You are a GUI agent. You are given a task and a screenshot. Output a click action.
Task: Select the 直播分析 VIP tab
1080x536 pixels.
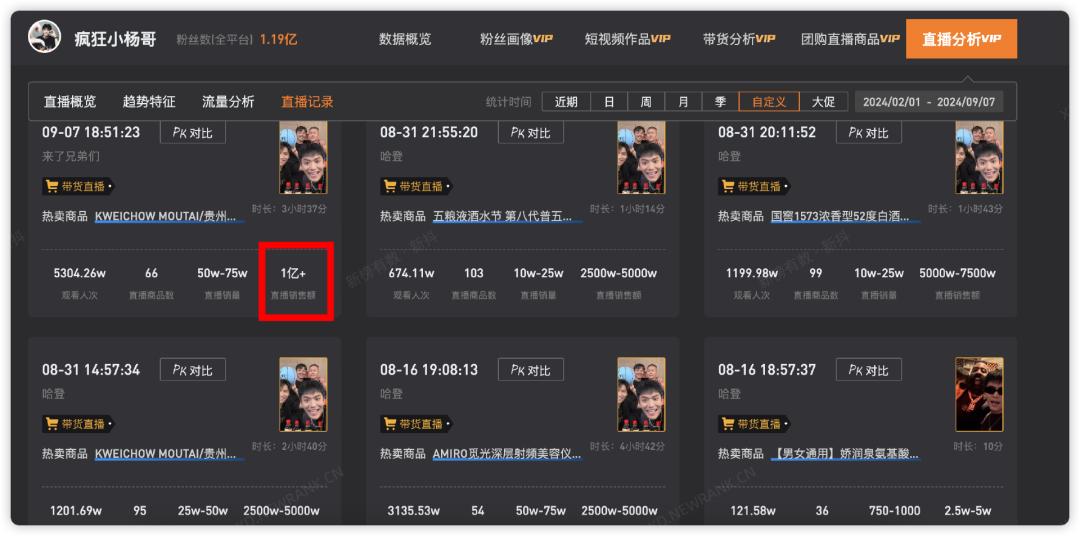pos(962,39)
